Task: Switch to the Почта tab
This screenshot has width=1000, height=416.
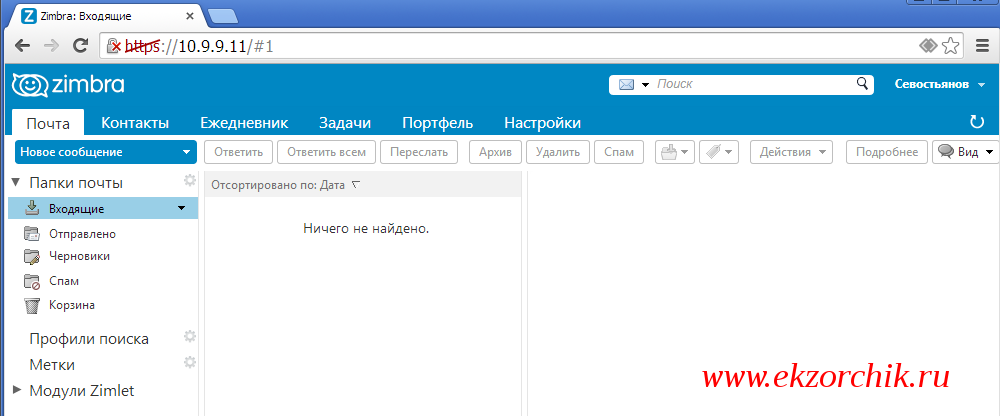Action: pos(48,123)
